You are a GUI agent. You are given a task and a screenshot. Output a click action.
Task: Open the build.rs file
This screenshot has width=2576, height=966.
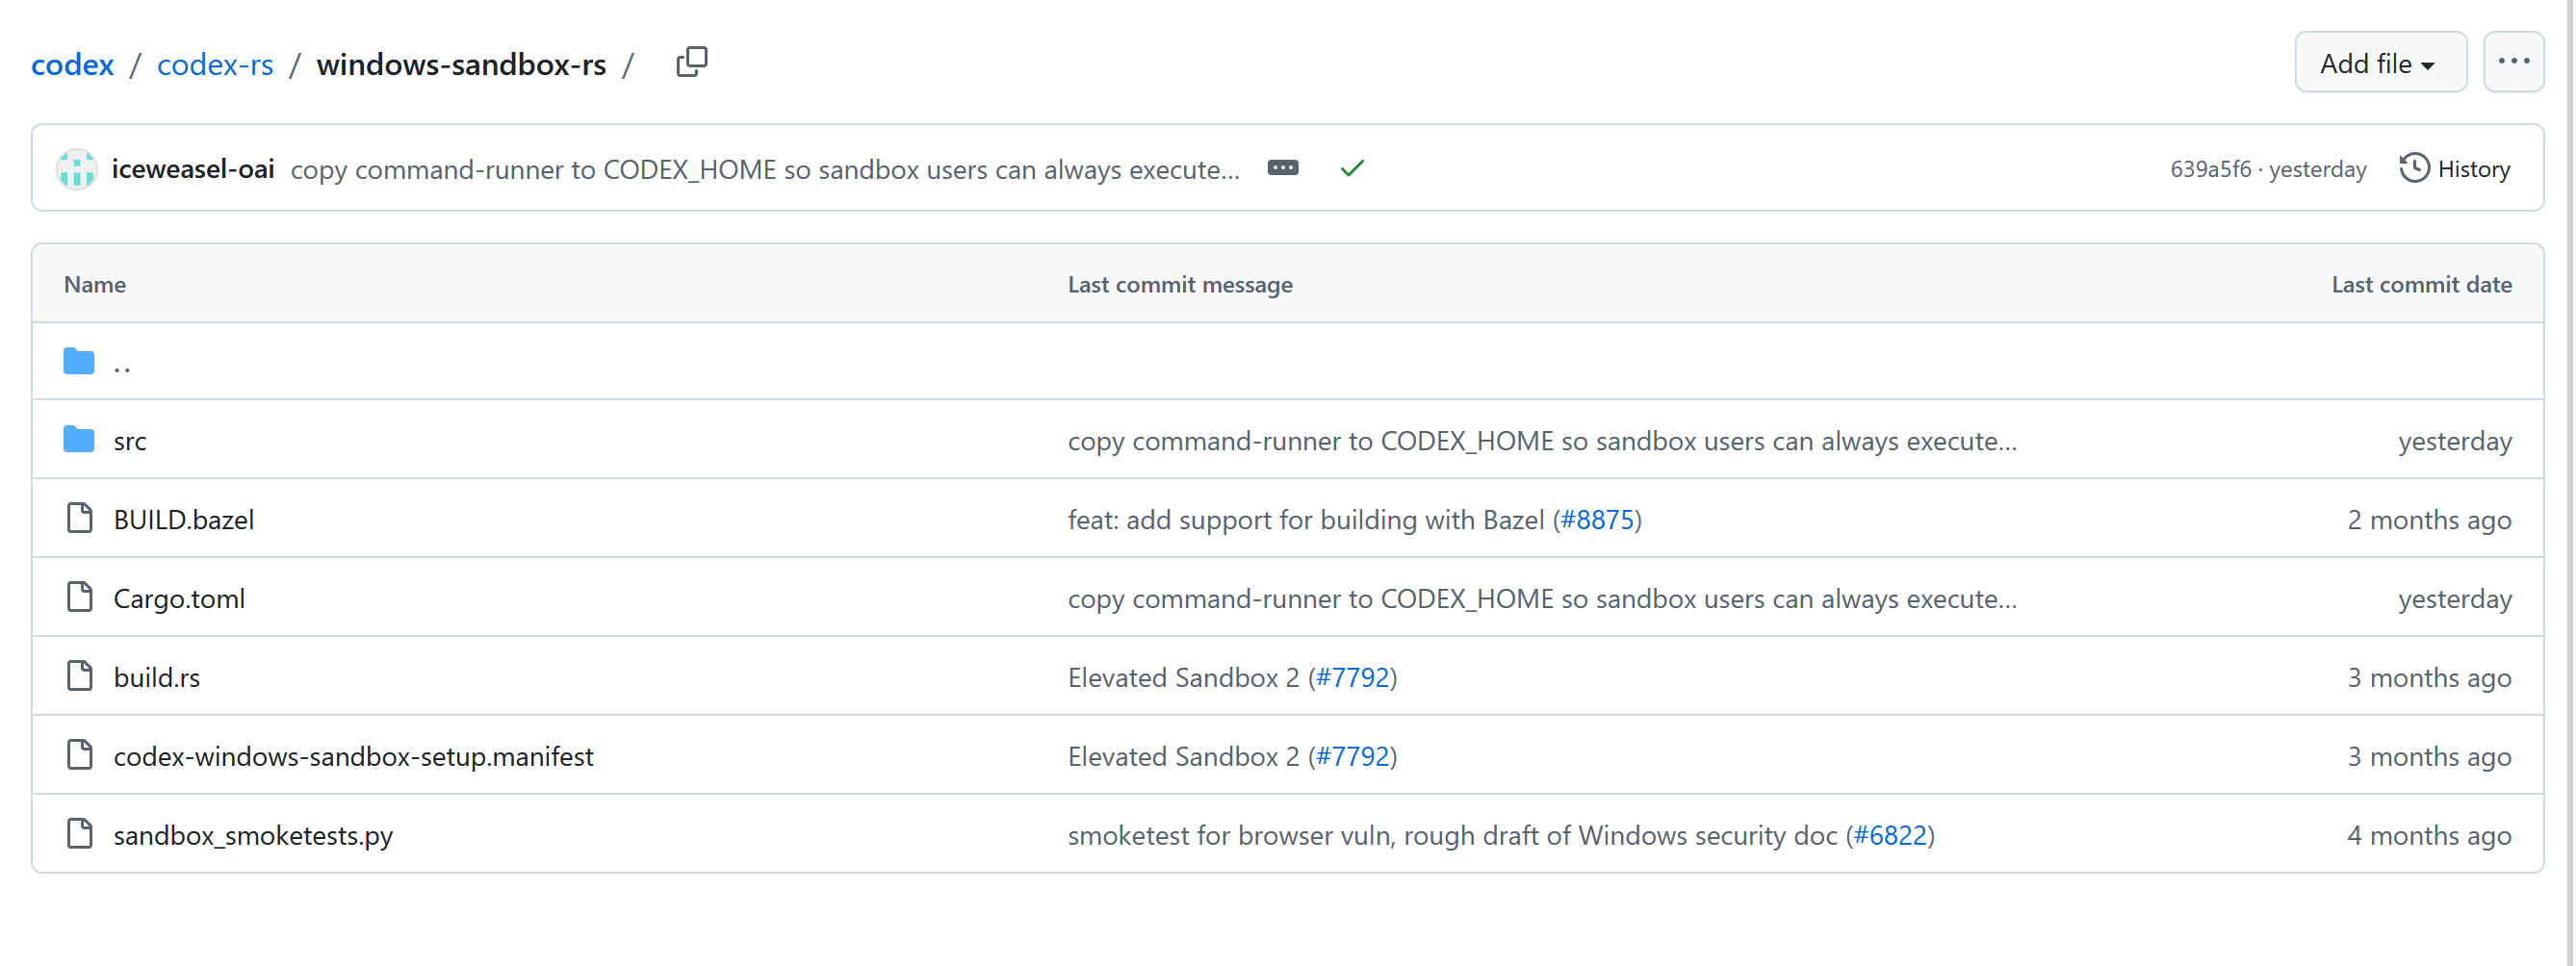[x=157, y=677]
